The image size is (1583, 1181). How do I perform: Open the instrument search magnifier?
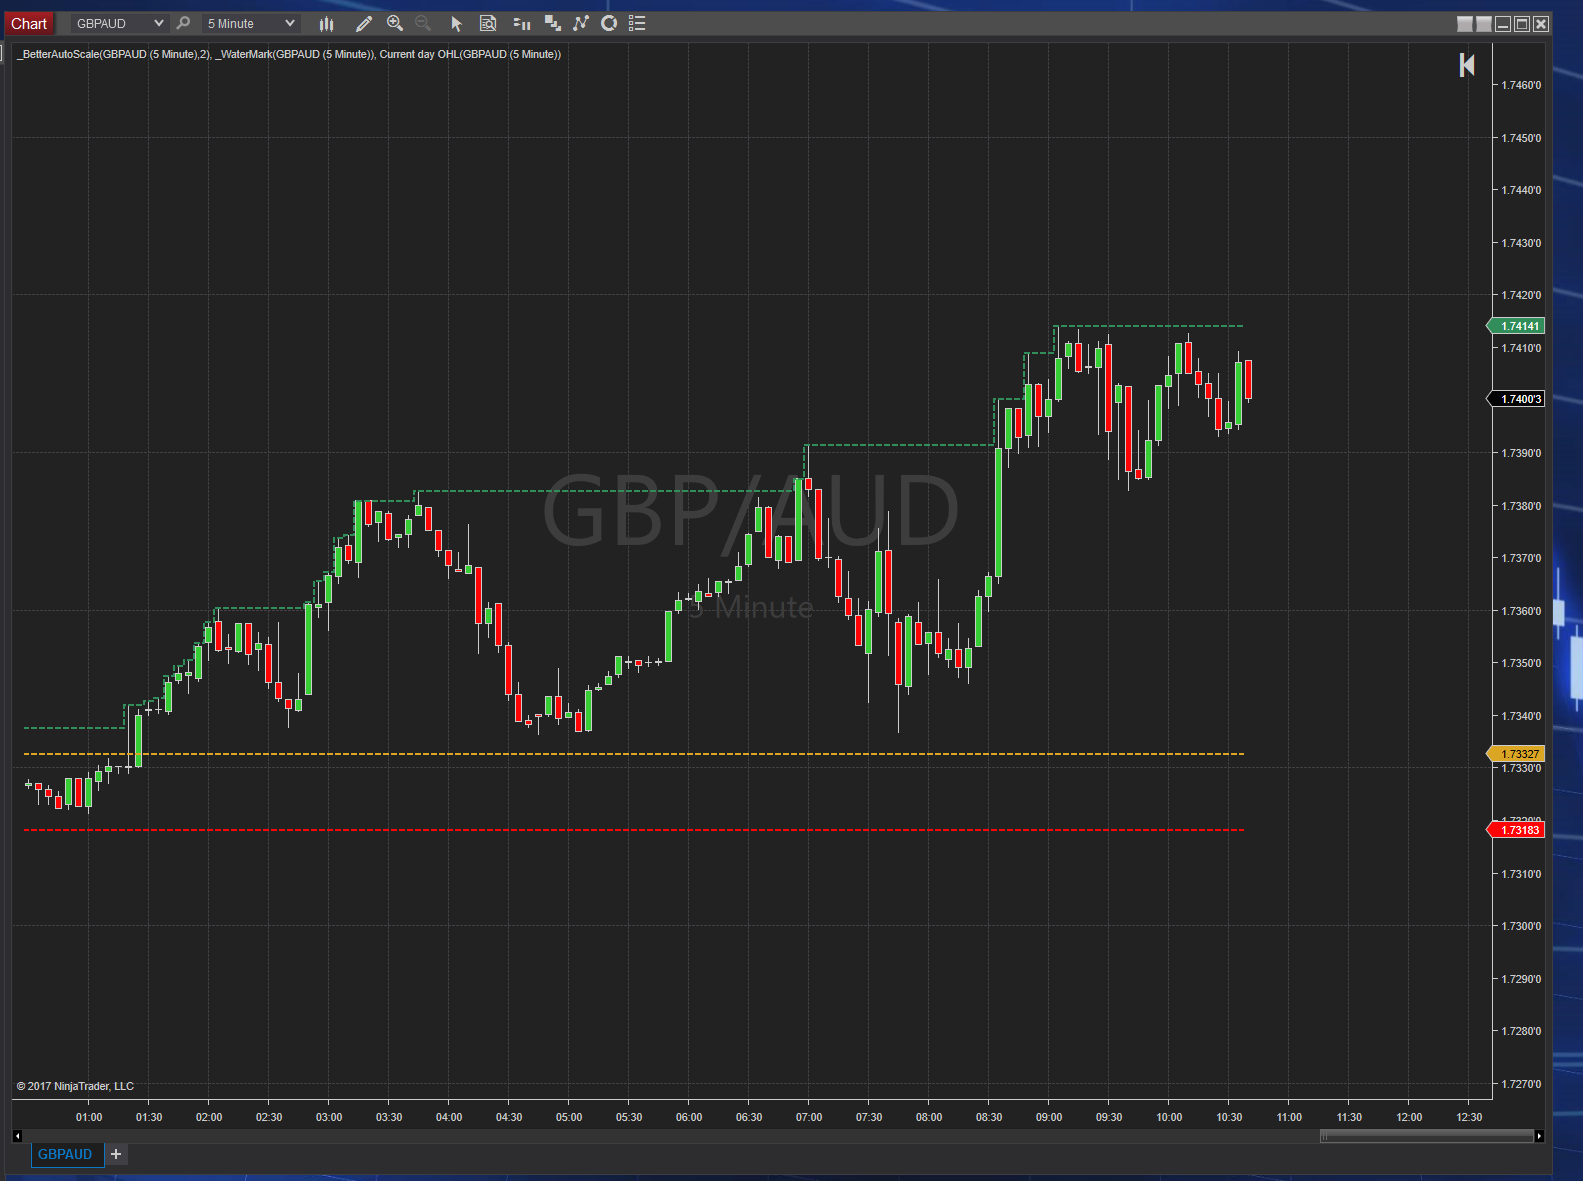tap(183, 23)
